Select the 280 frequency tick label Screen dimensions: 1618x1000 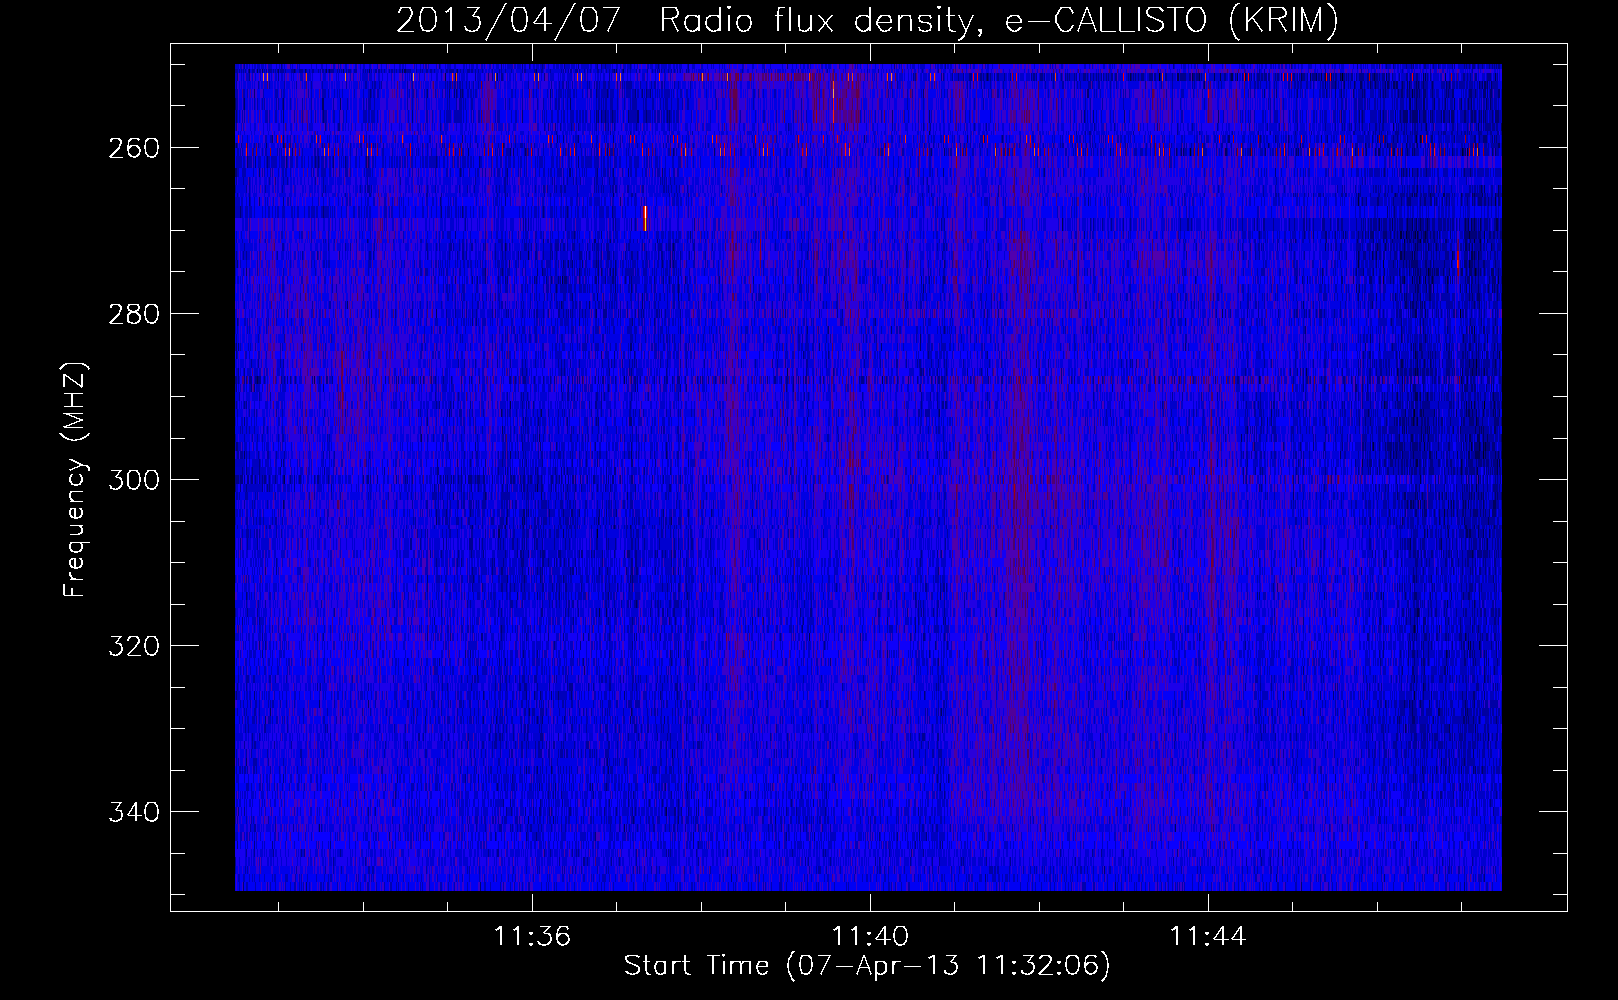click(133, 314)
